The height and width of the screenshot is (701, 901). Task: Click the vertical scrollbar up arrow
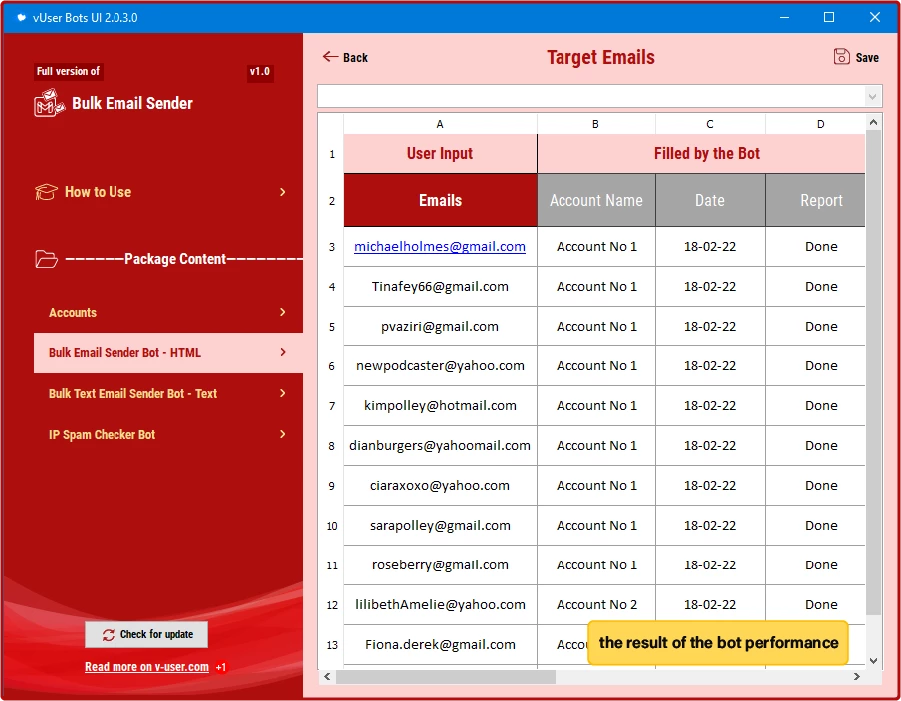coord(873,122)
